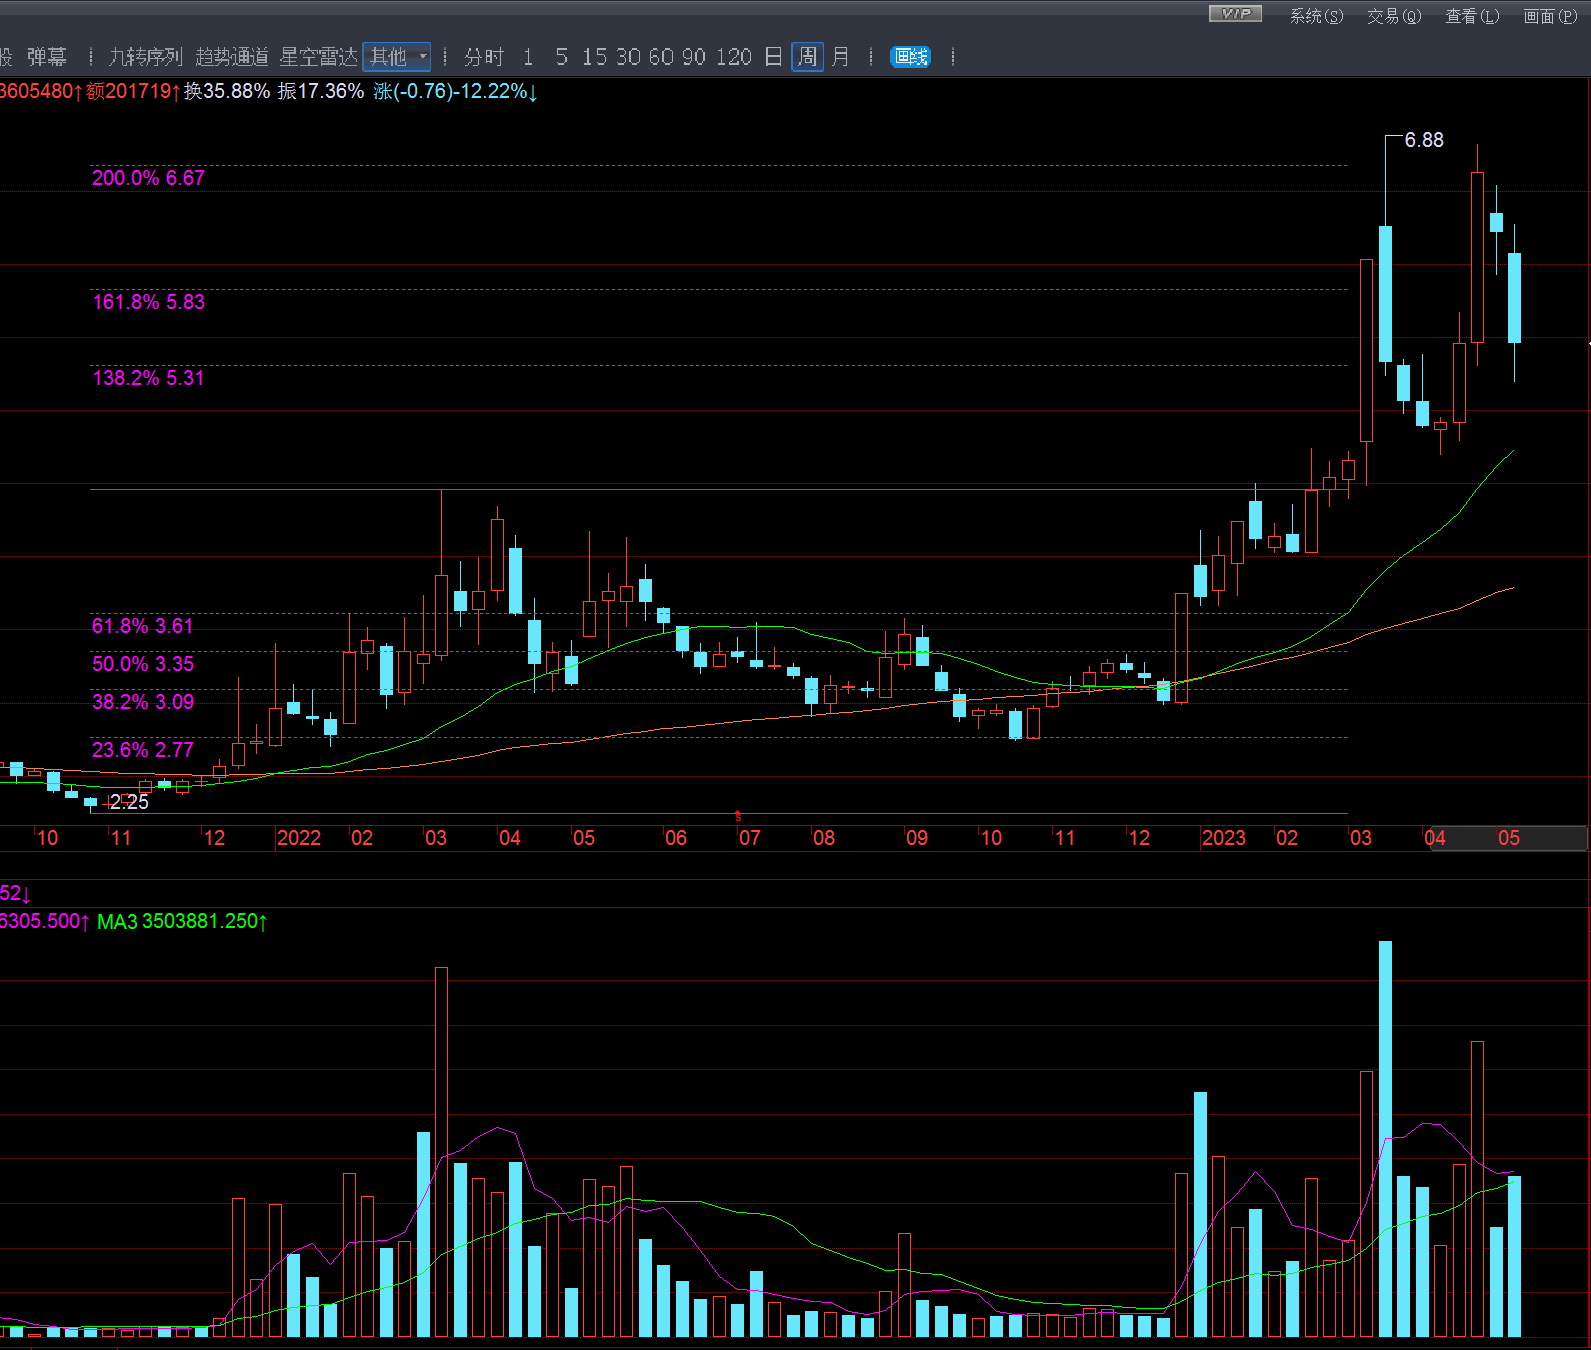The image size is (1591, 1350).
Task: Switch to 30-minute period
Action: [628, 57]
